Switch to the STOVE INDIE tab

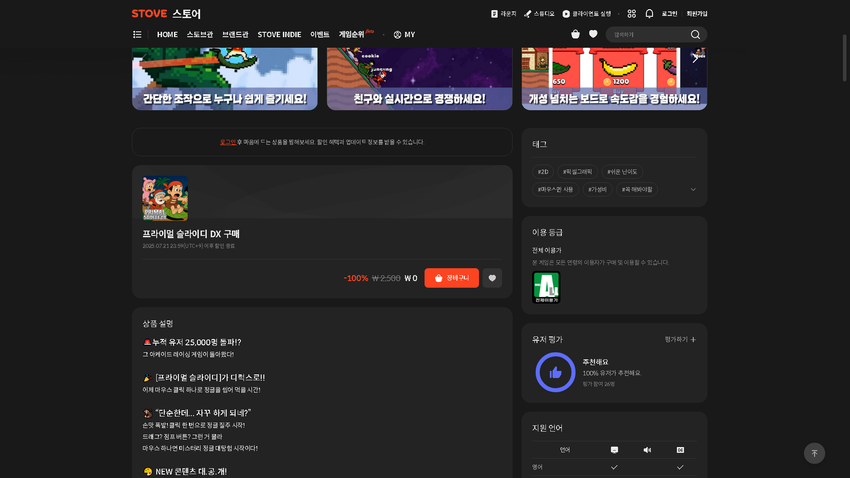pos(279,34)
